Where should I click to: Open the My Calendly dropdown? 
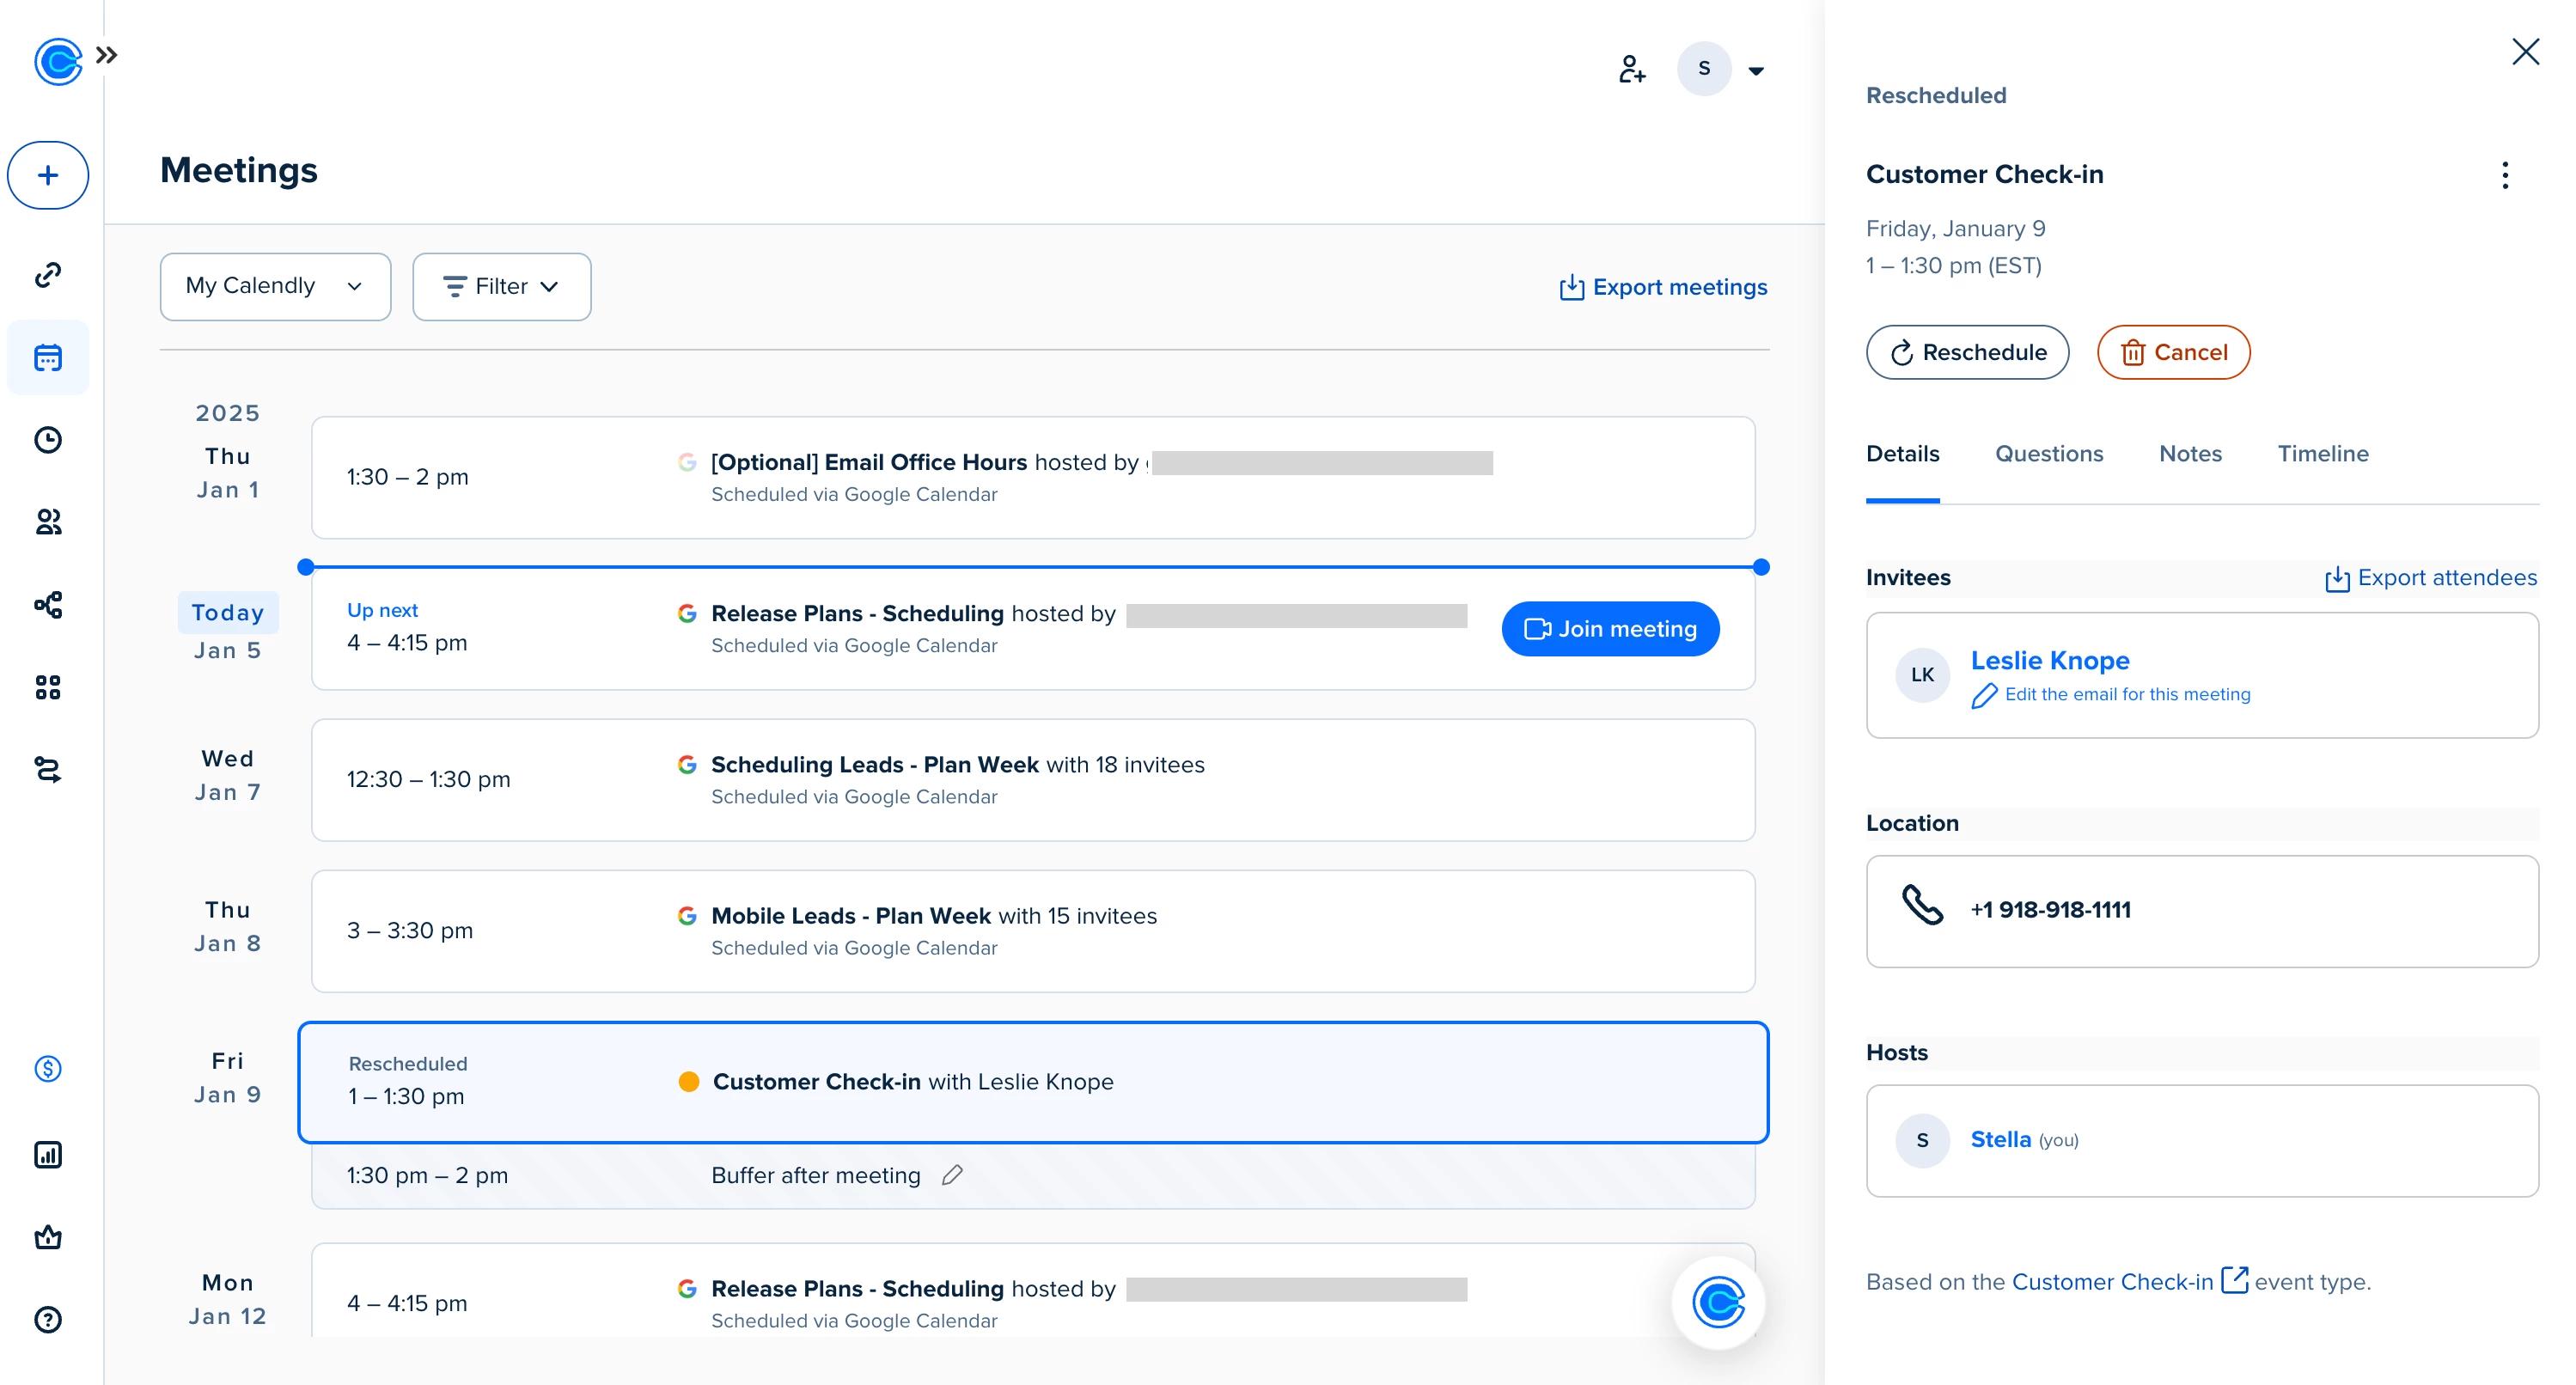pyautogui.click(x=275, y=286)
